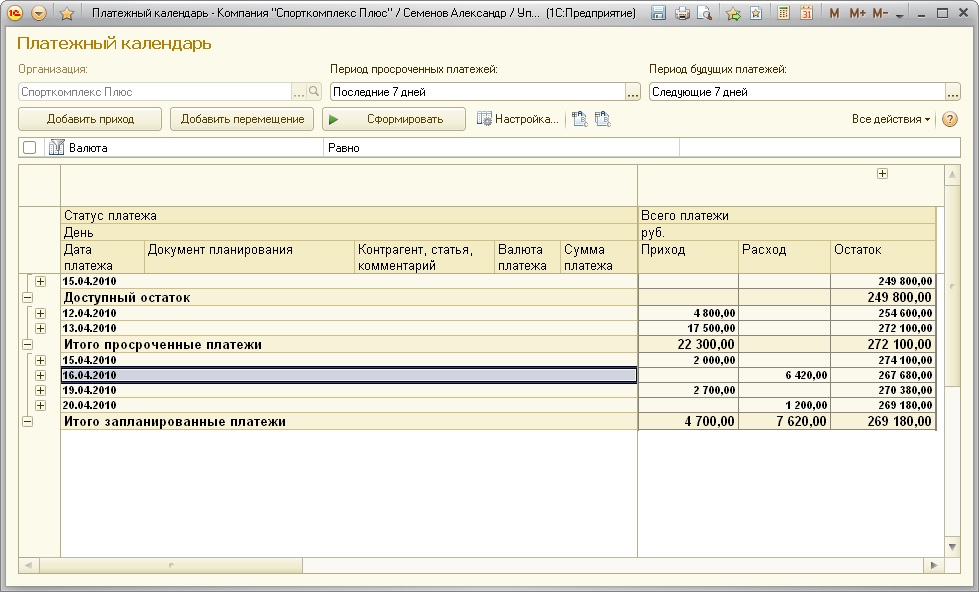The image size is (979, 592).
Task: Open the Все действия menu
Action: coord(890,119)
